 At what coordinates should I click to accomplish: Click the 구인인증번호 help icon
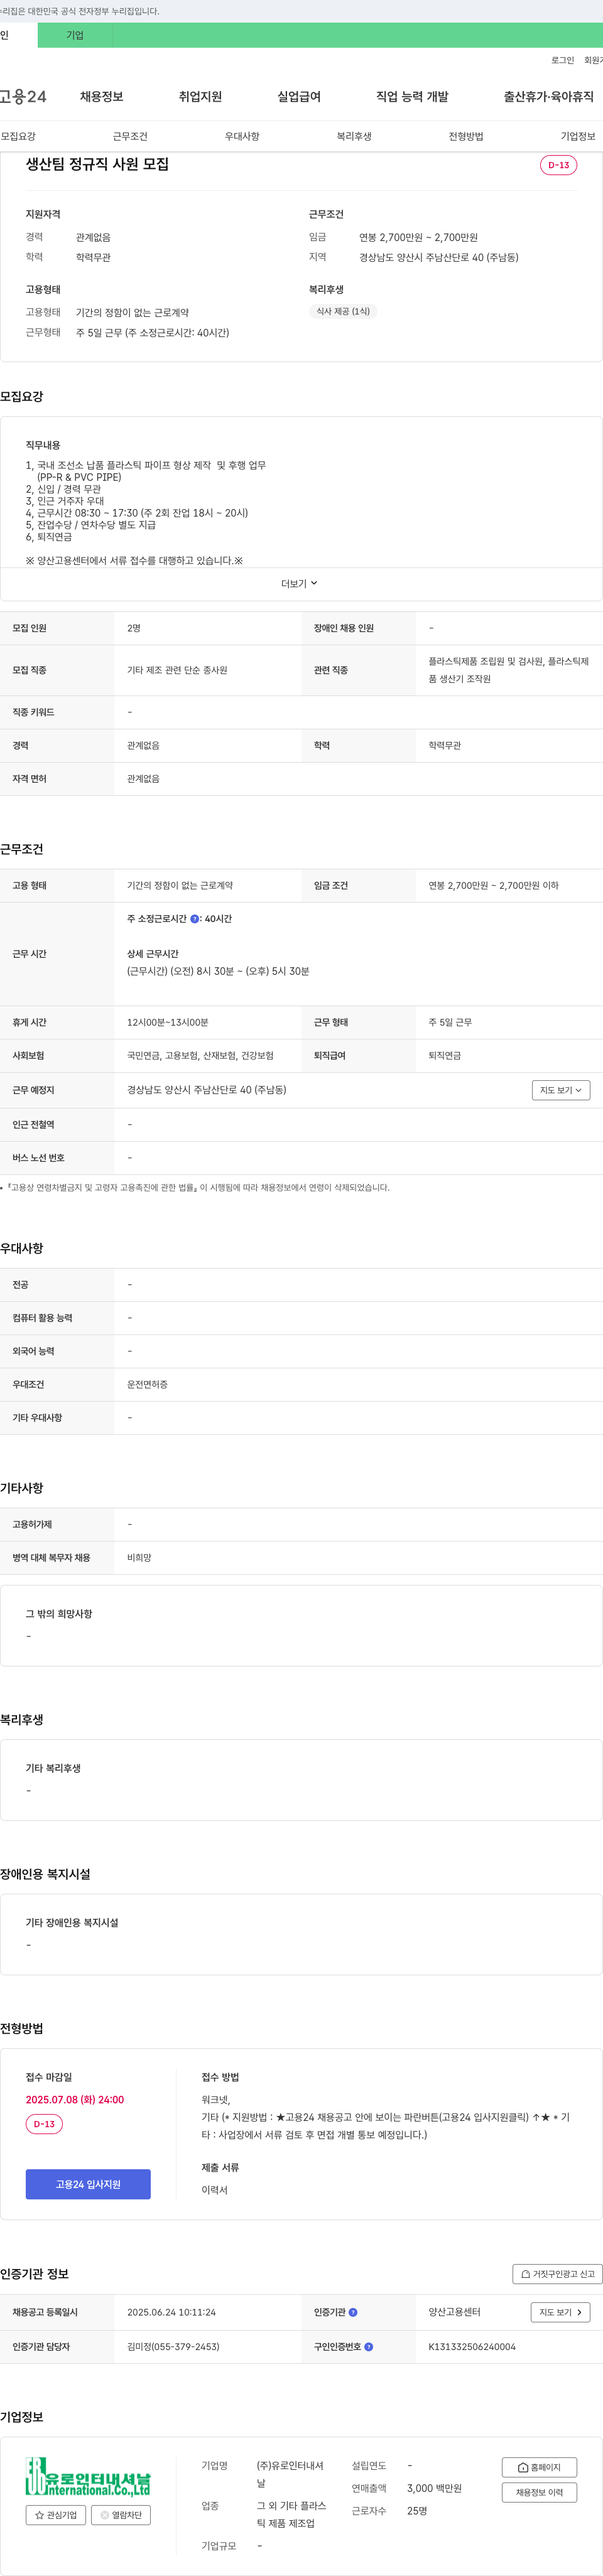[x=369, y=2346]
